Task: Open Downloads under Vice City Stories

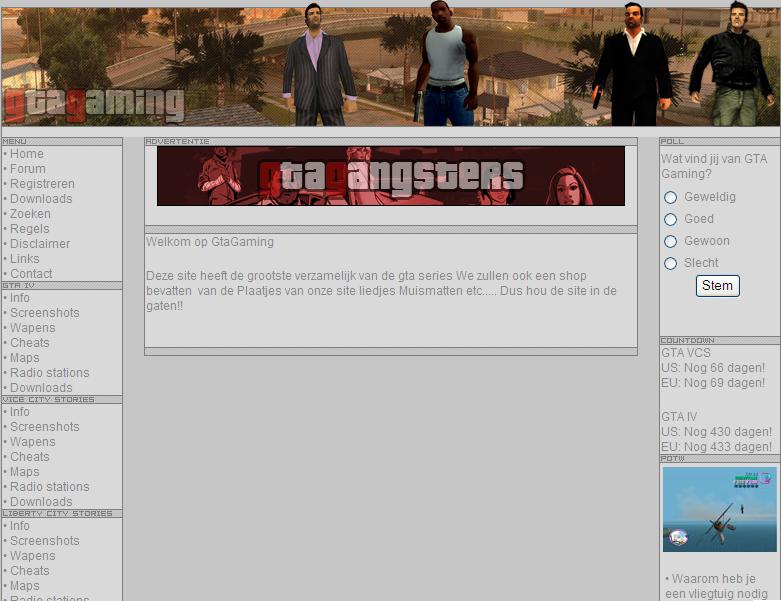Action: coord(41,501)
